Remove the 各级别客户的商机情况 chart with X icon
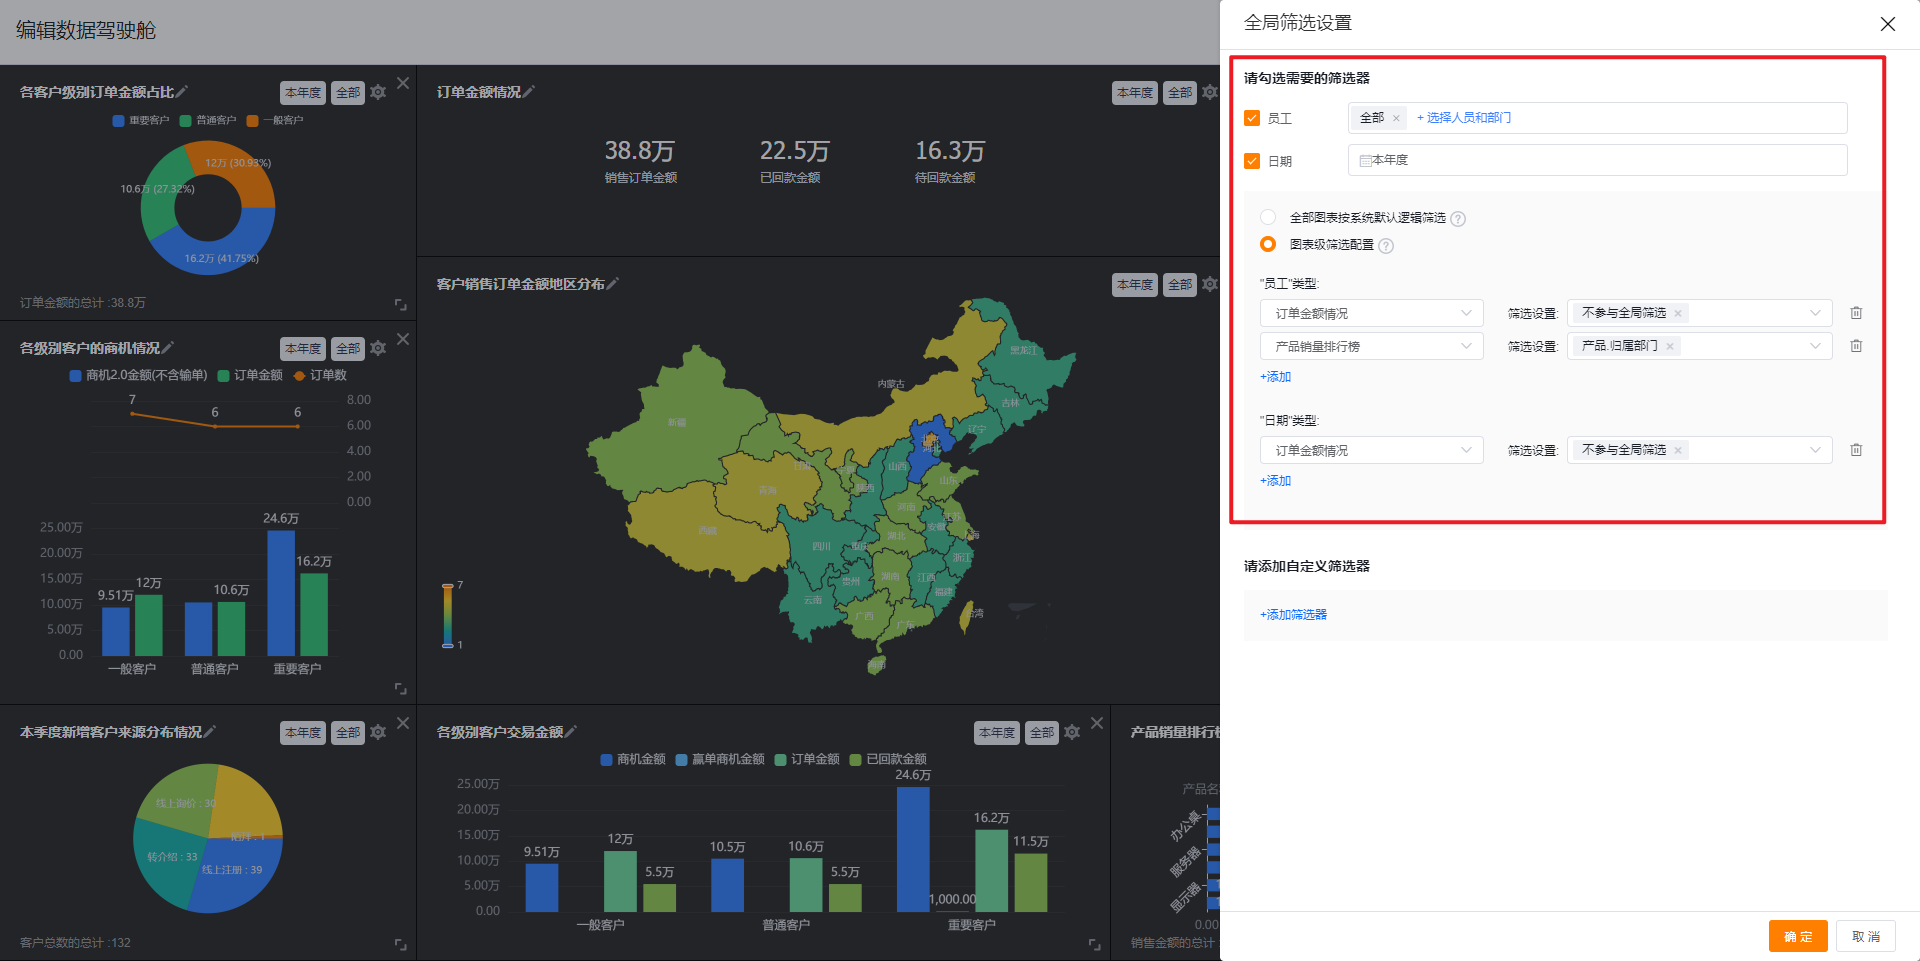This screenshot has width=1920, height=961. click(x=403, y=340)
